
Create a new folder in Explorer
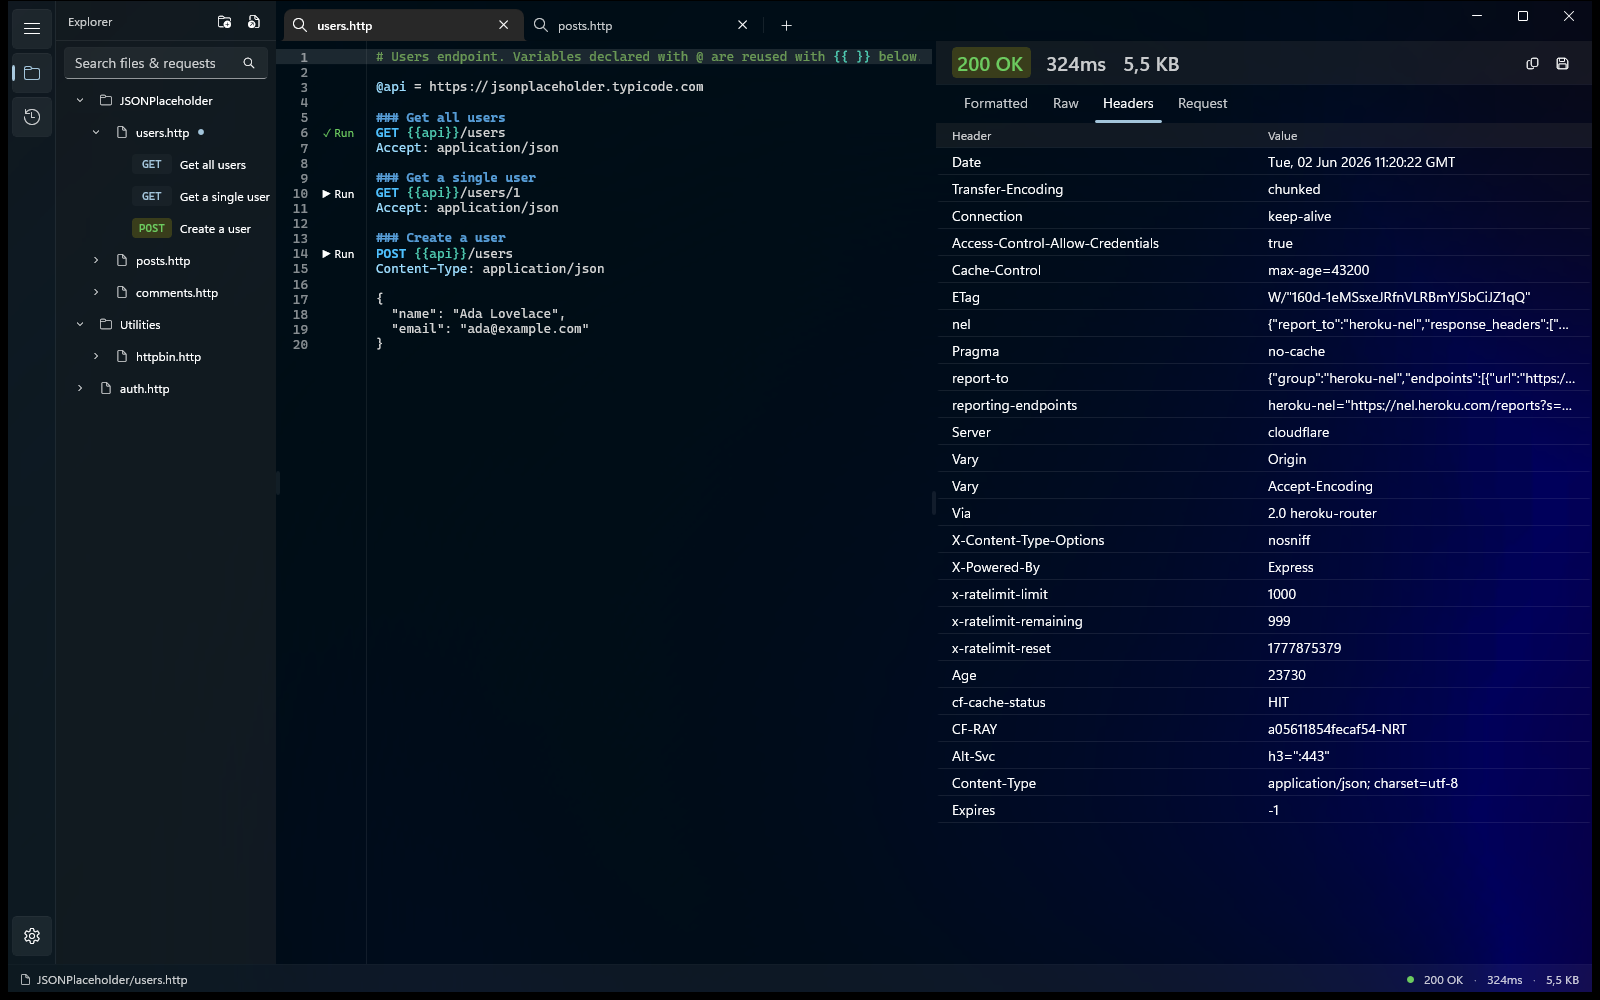(x=224, y=22)
